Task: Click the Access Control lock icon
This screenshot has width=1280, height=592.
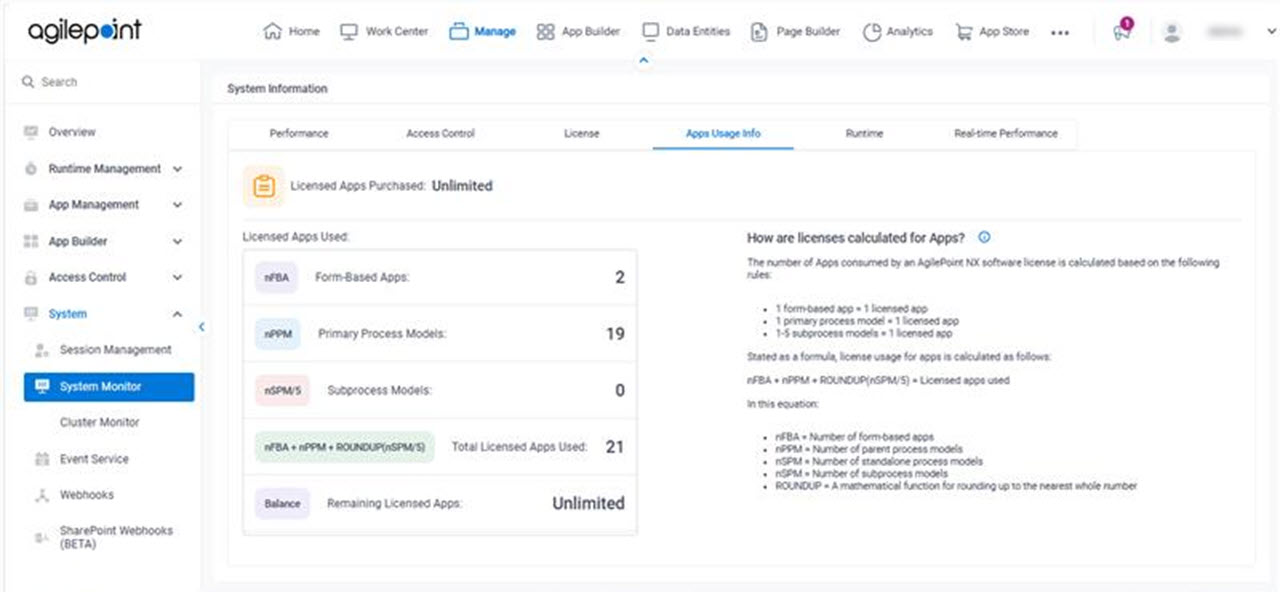Action: (30, 277)
